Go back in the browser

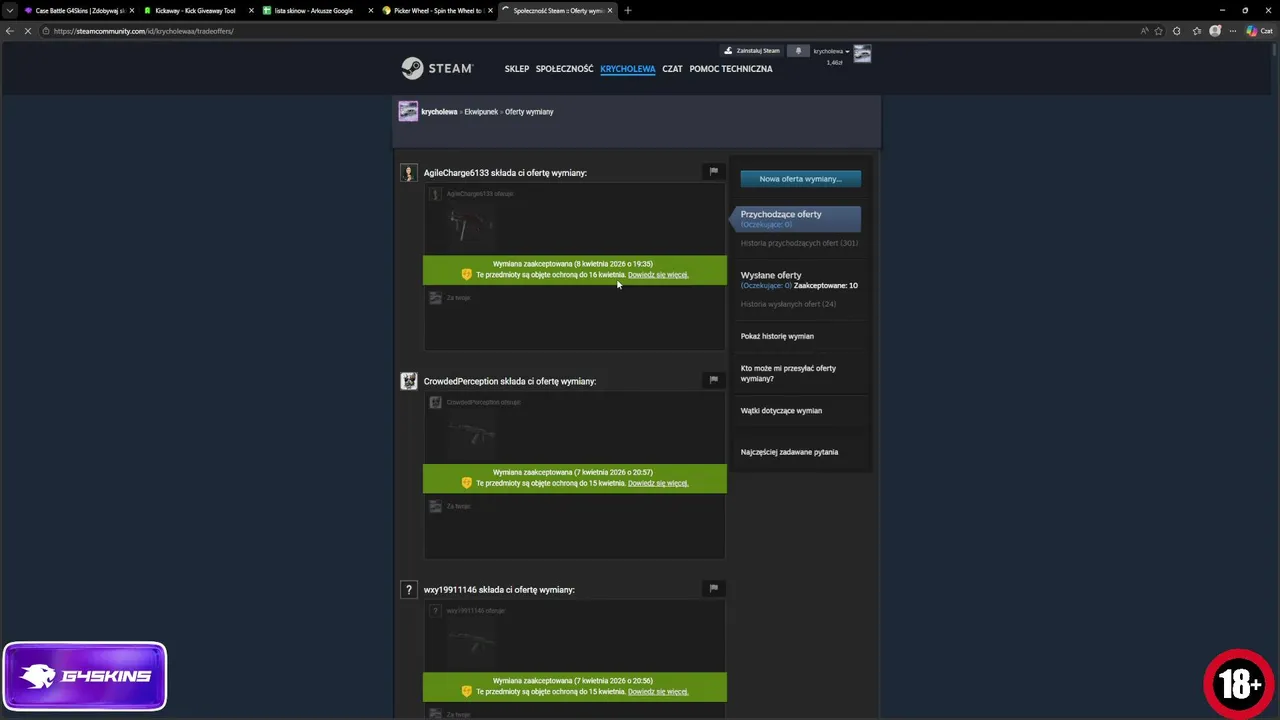point(10,31)
